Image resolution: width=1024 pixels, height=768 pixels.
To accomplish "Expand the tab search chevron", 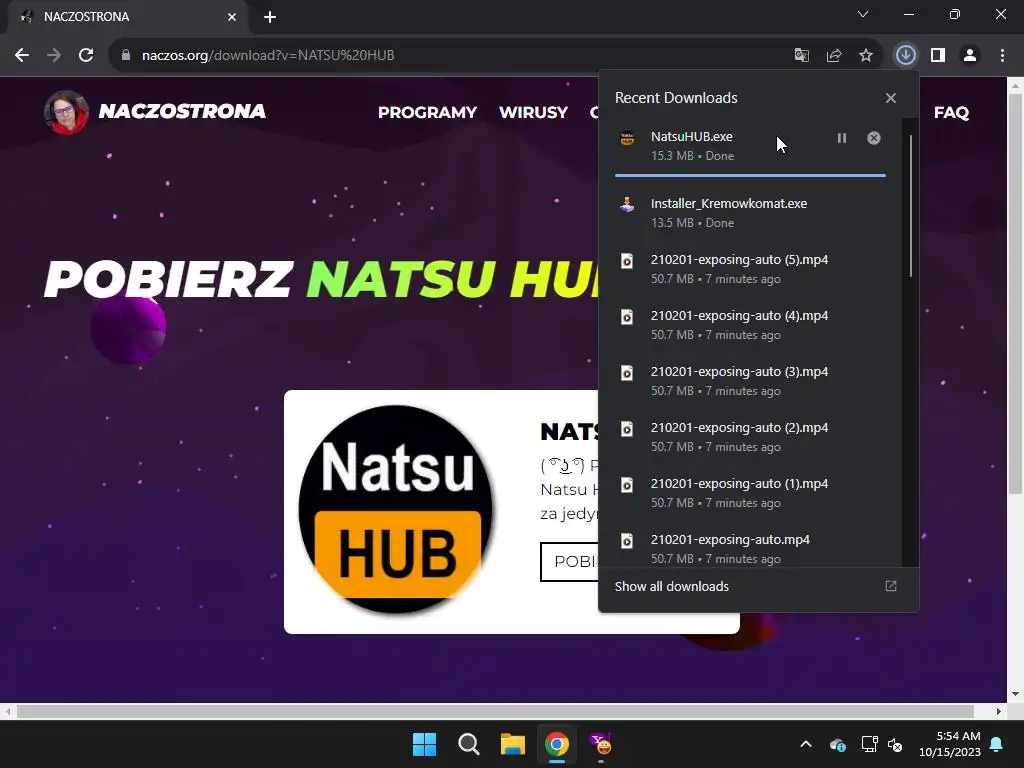I will coord(863,14).
